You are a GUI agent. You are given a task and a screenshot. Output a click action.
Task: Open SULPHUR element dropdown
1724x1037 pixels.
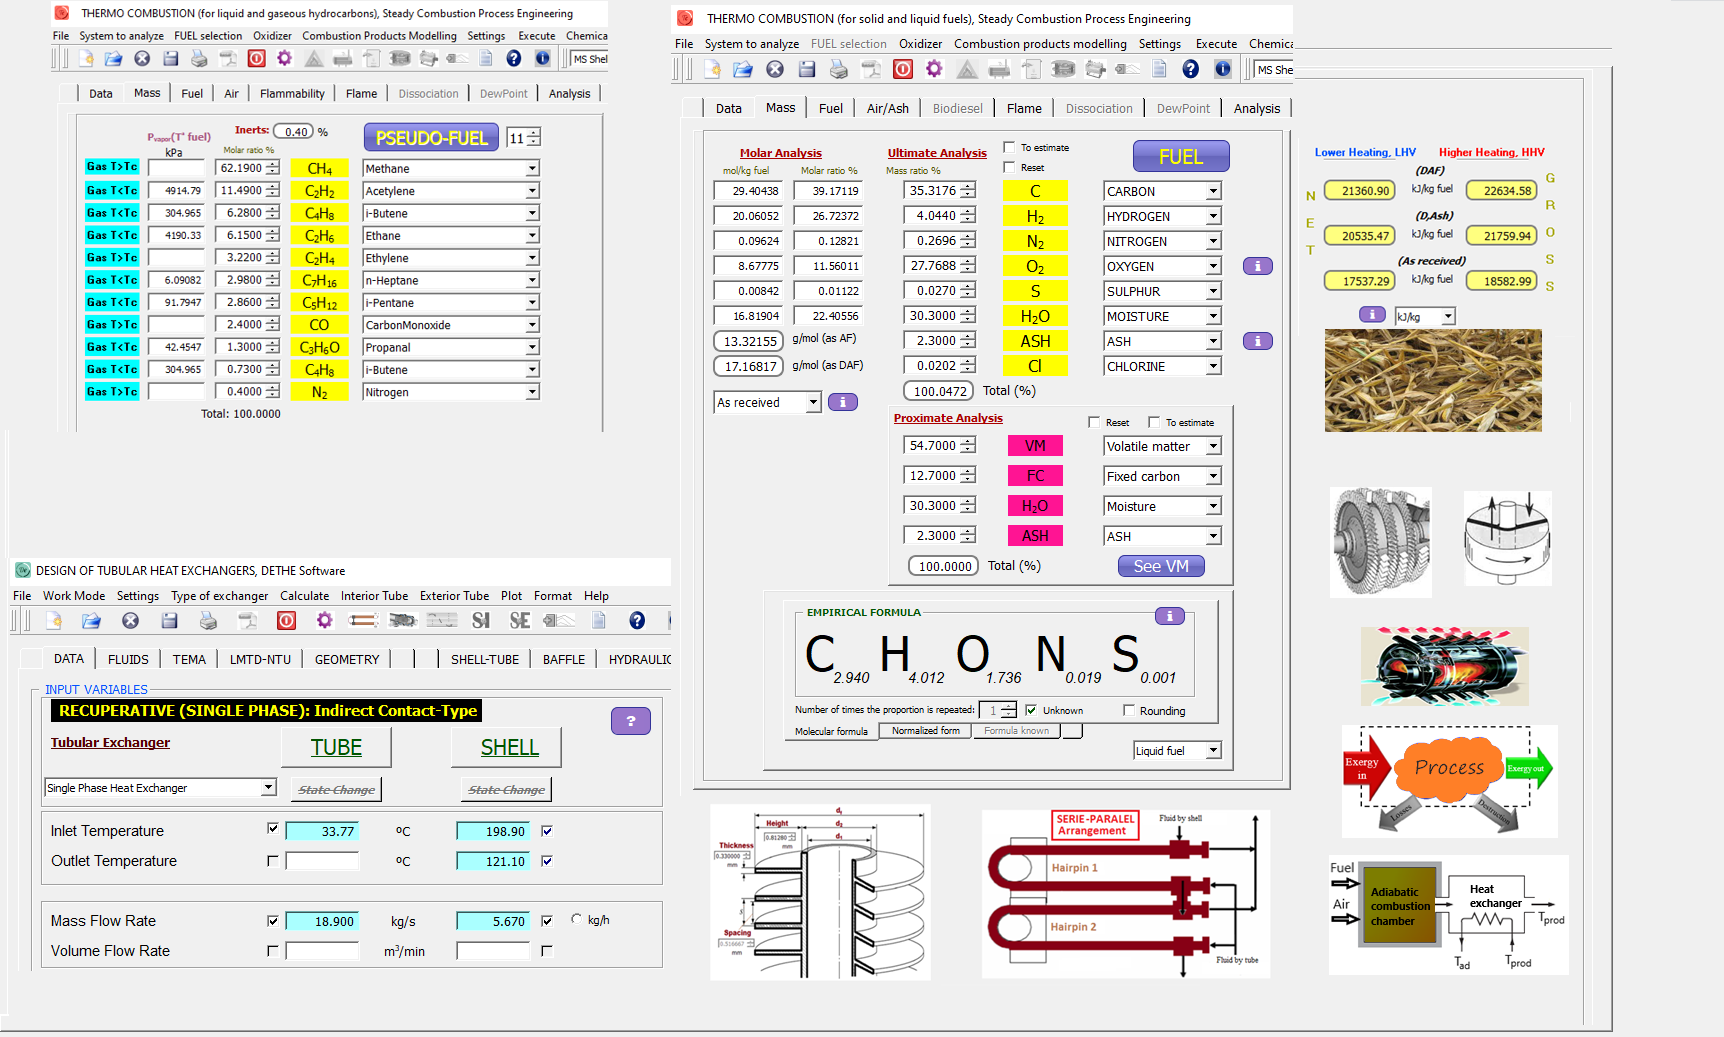(1213, 291)
